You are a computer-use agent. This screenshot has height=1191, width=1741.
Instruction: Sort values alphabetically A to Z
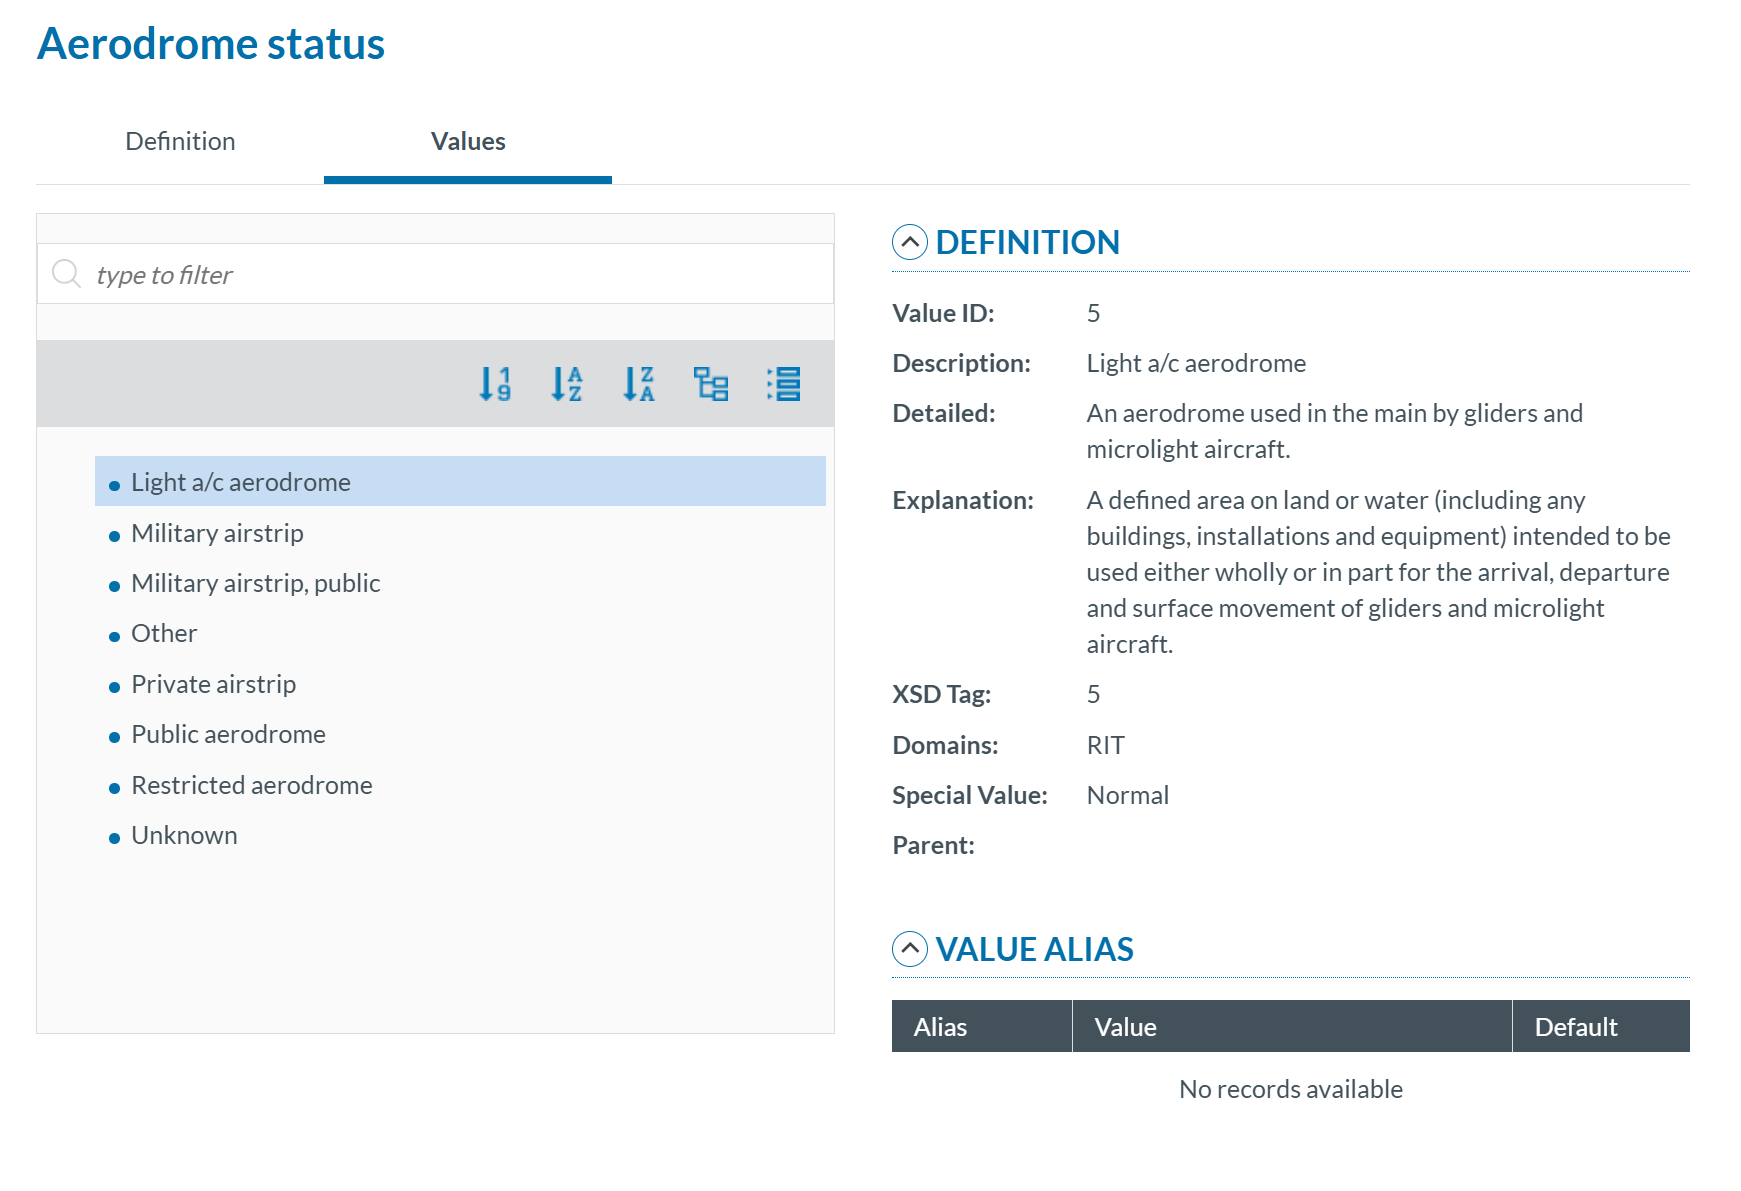click(x=567, y=384)
